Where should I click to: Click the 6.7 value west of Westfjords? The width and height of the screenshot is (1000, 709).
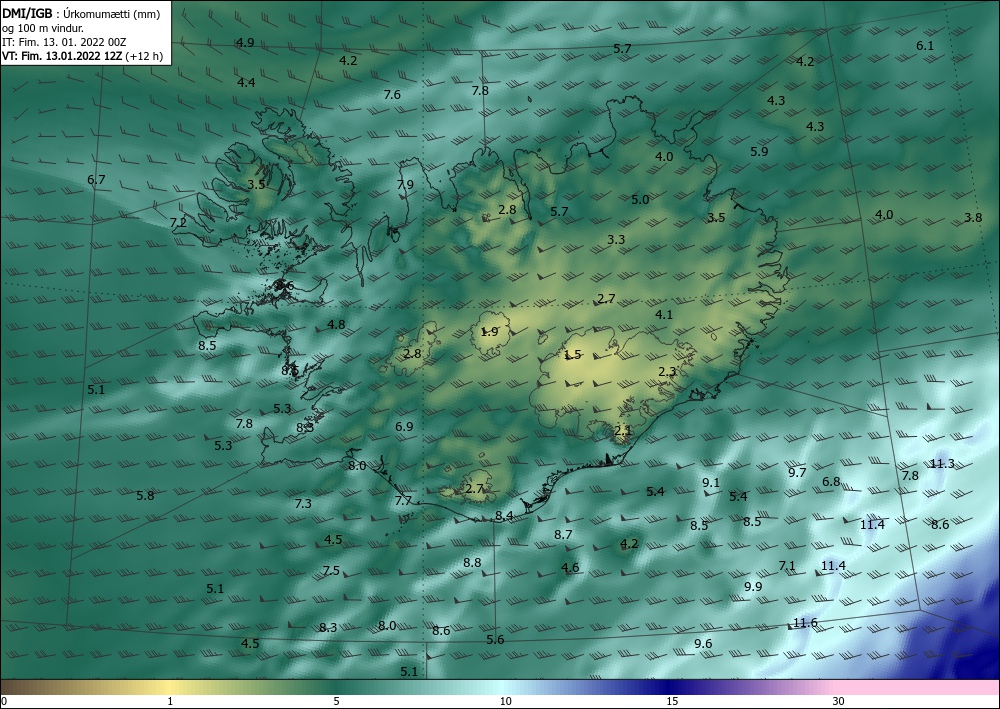pos(96,180)
